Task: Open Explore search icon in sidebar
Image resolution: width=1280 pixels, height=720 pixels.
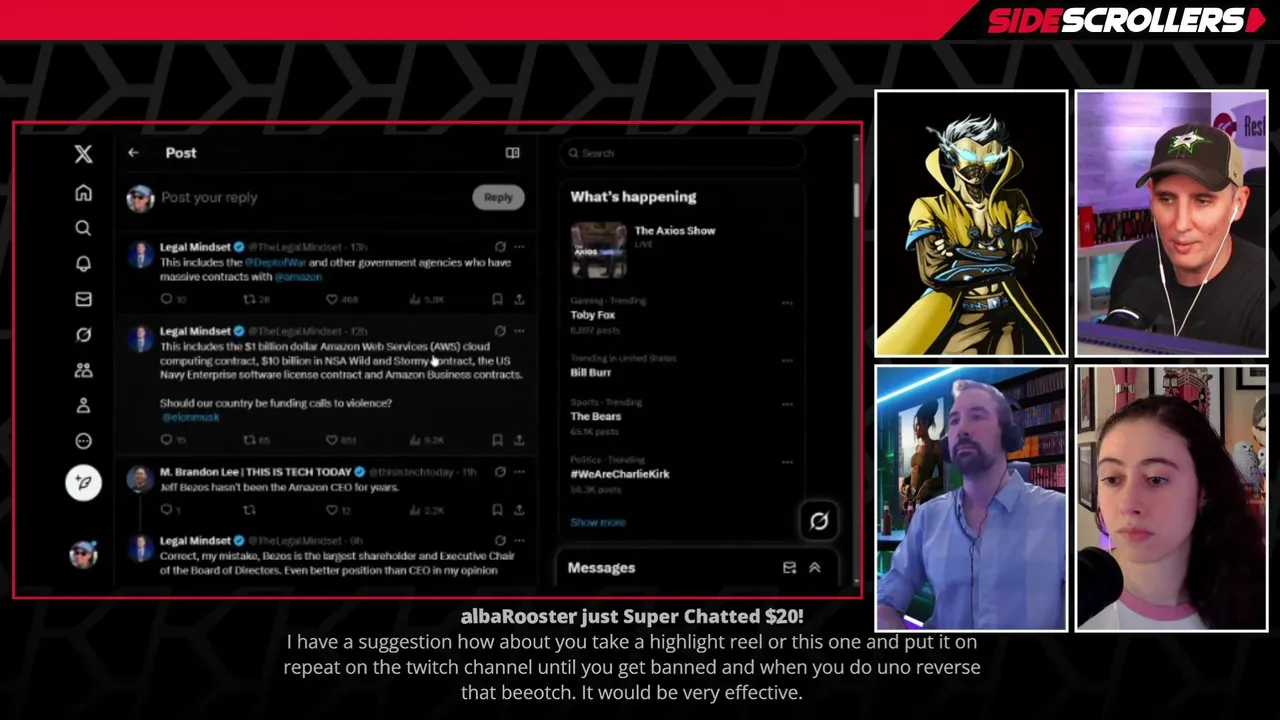Action: pos(83,228)
